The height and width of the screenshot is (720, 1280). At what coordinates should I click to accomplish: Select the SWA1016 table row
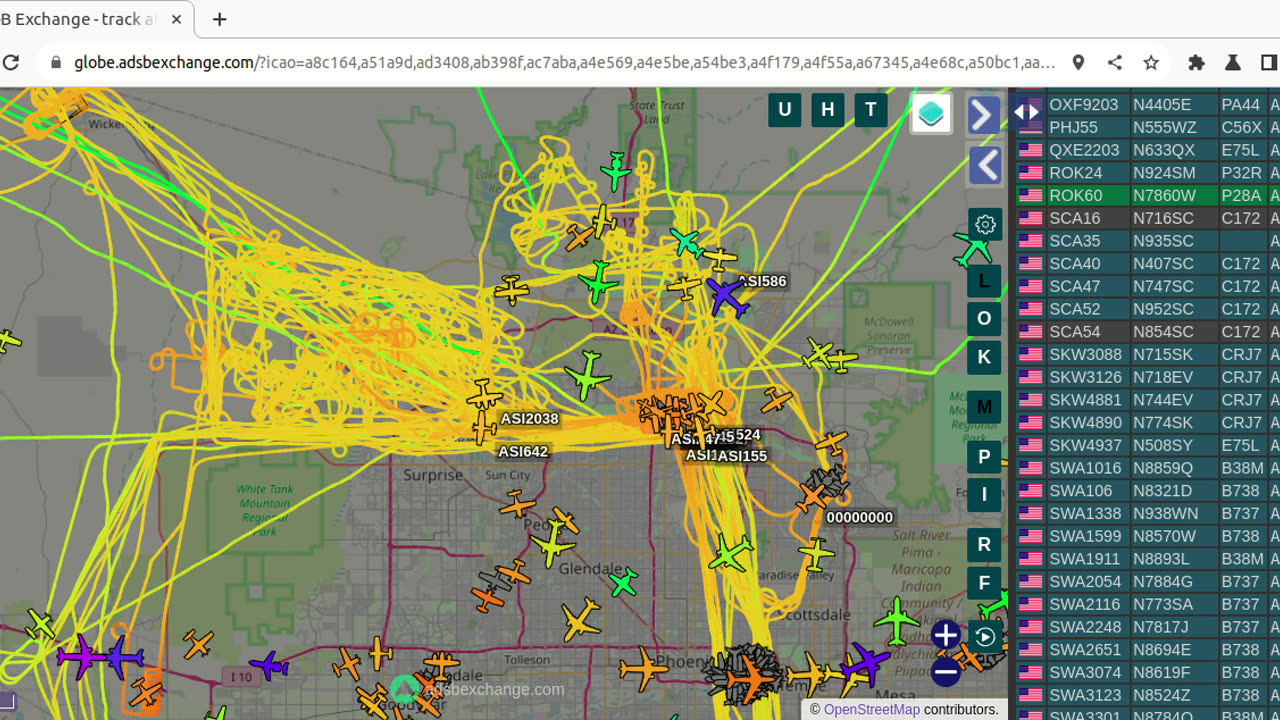pos(1147,468)
